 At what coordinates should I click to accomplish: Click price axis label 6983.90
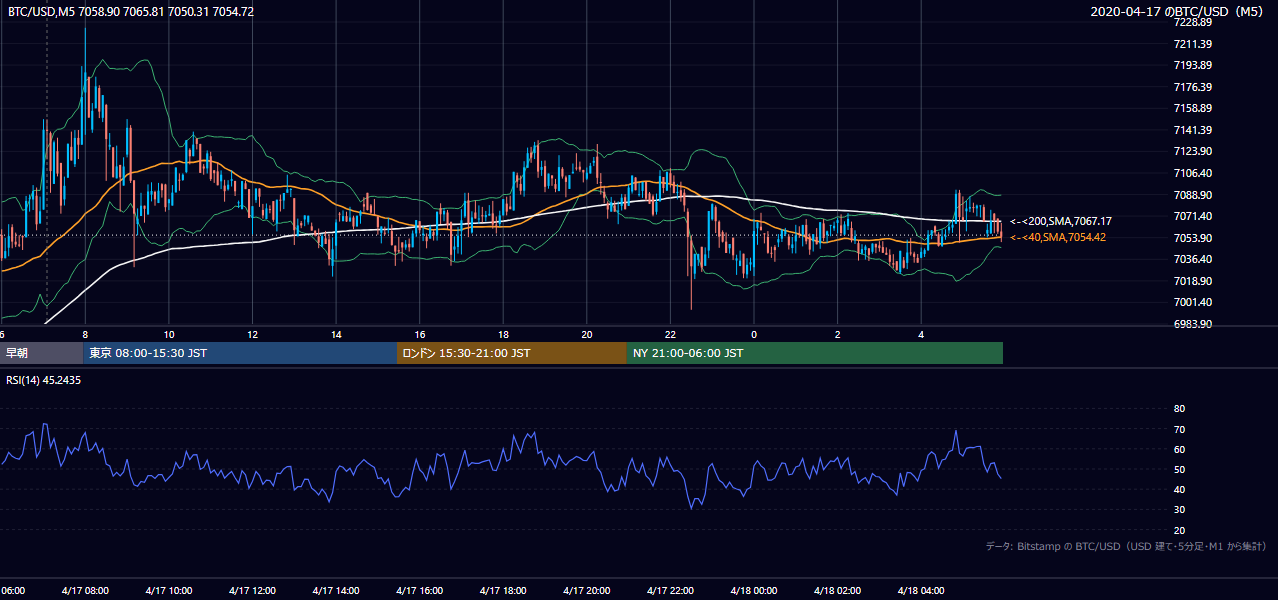(x=1193, y=324)
